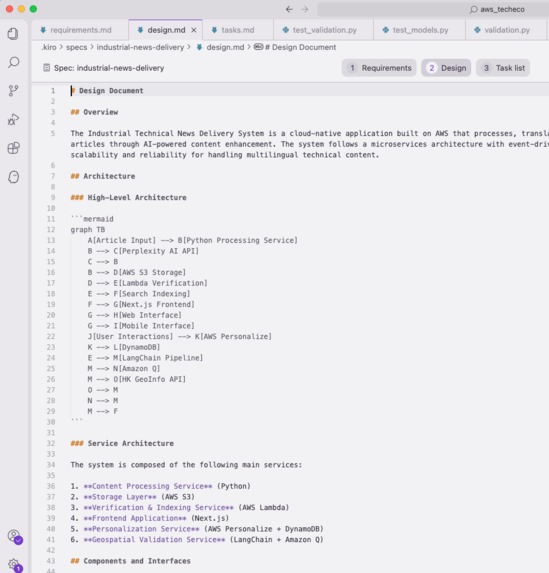Expand specs breadcrumb segment
This screenshot has width=549, height=573.
pyautogui.click(x=76, y=47)
